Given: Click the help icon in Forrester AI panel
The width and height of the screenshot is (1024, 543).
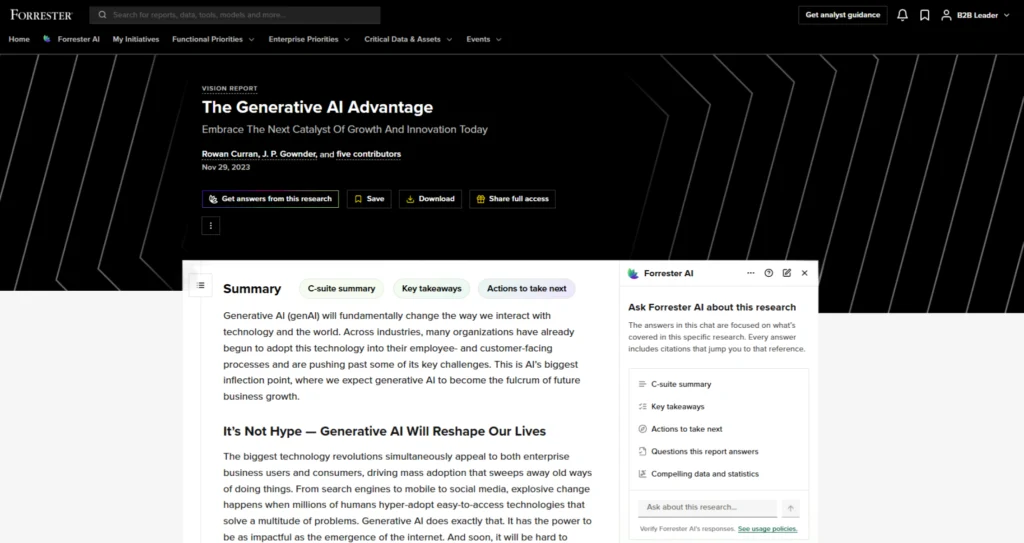Looking at the screenshot, I should (x=769, y=273).
